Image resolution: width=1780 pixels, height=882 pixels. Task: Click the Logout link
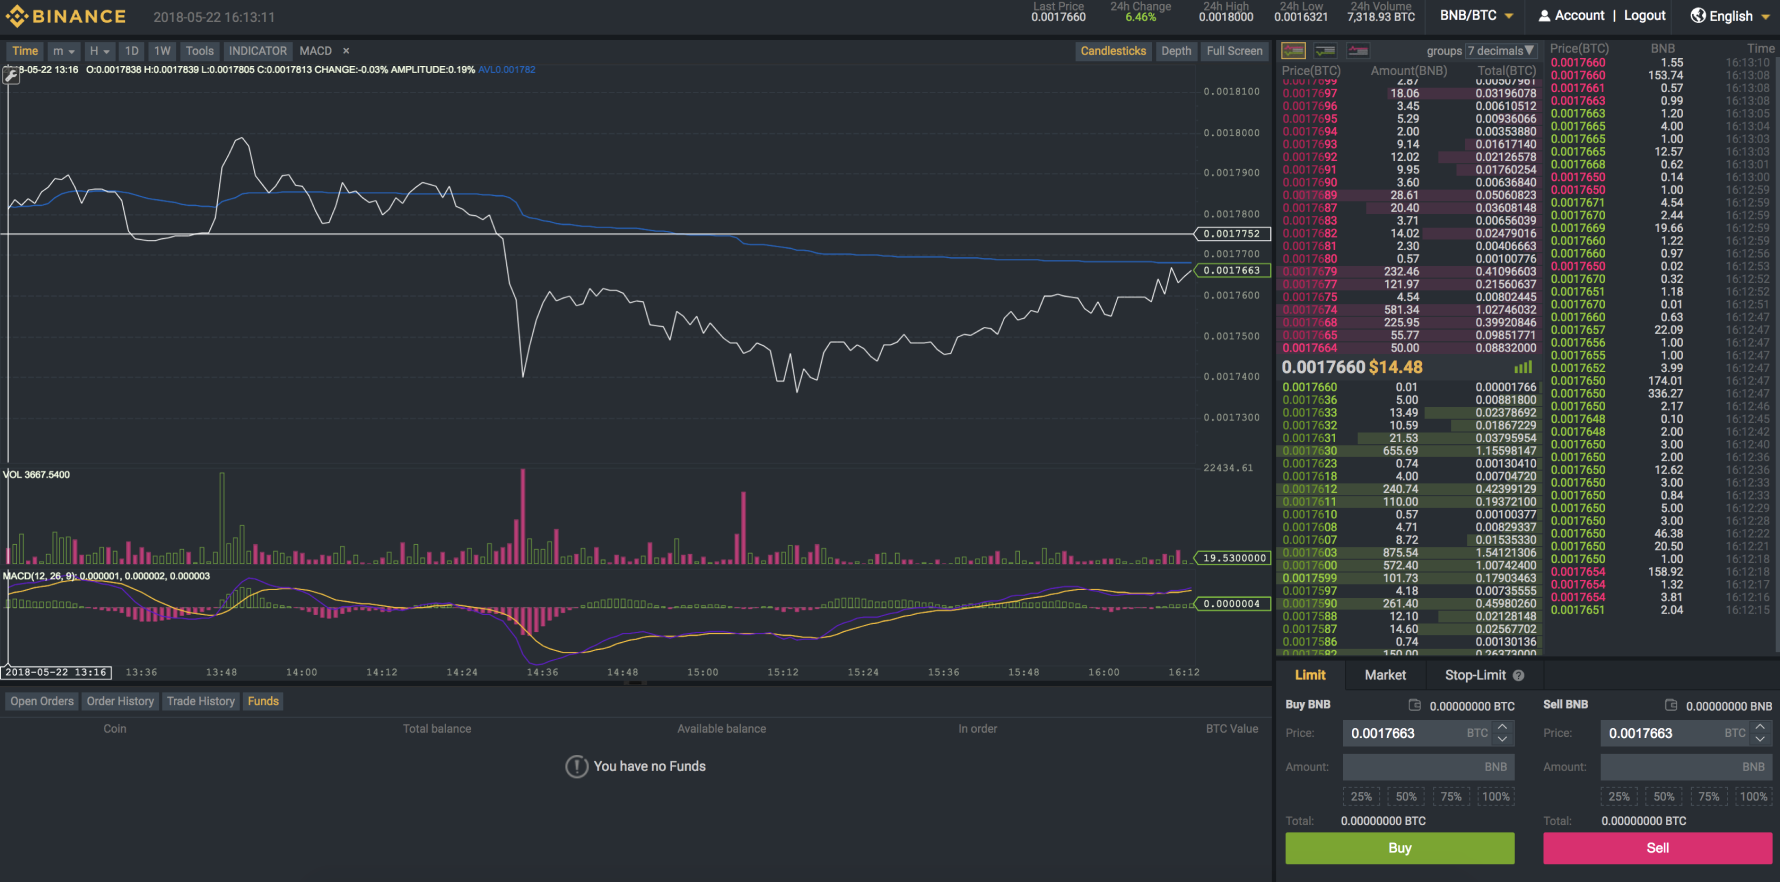(x=1645, y=16)
